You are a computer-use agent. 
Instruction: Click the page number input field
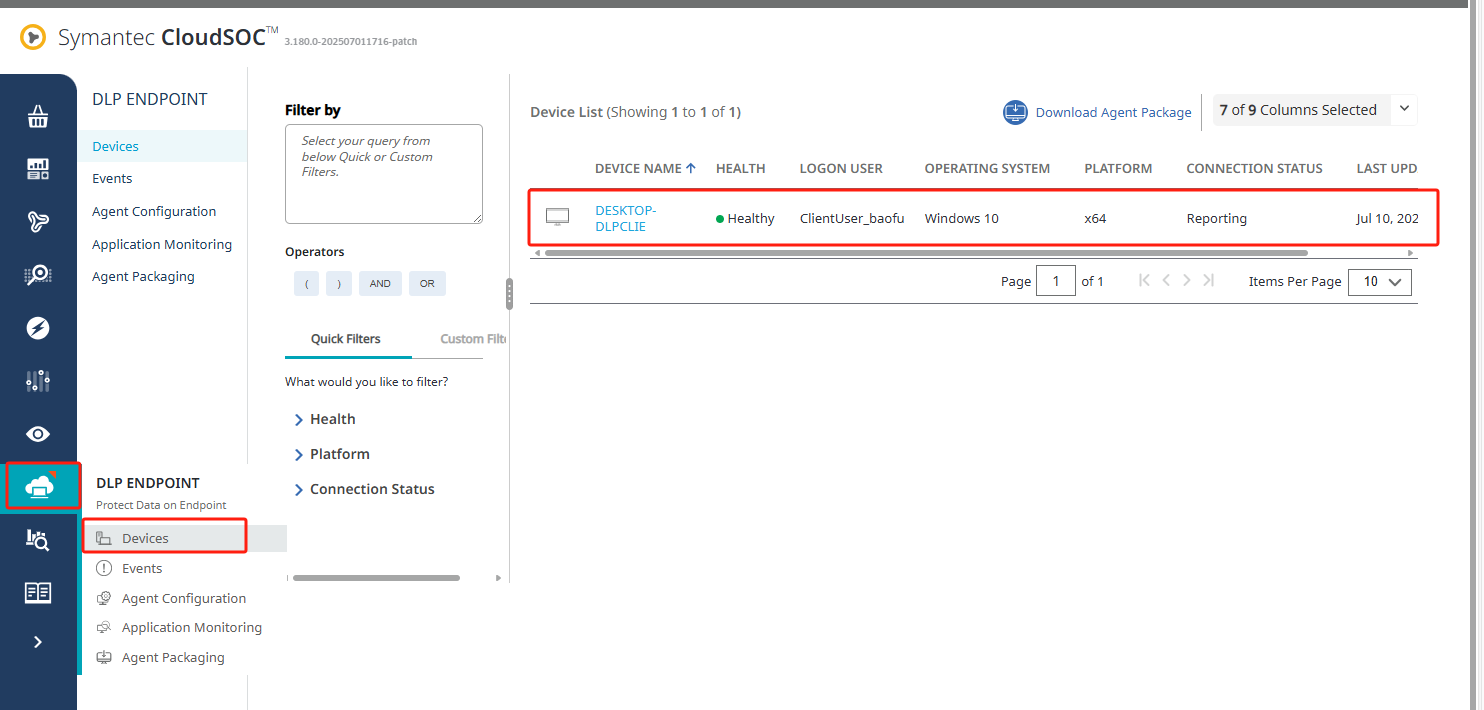click(x=1056, y=281)
